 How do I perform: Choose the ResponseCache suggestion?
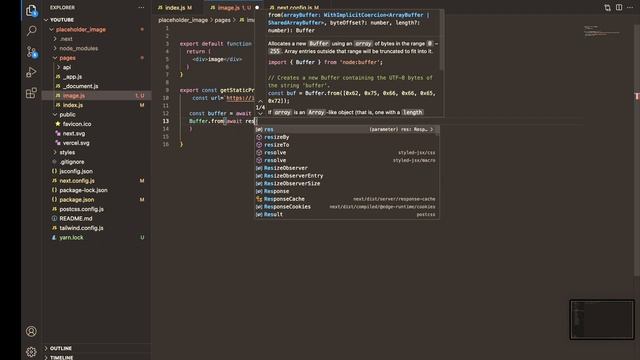coord(347,199)
